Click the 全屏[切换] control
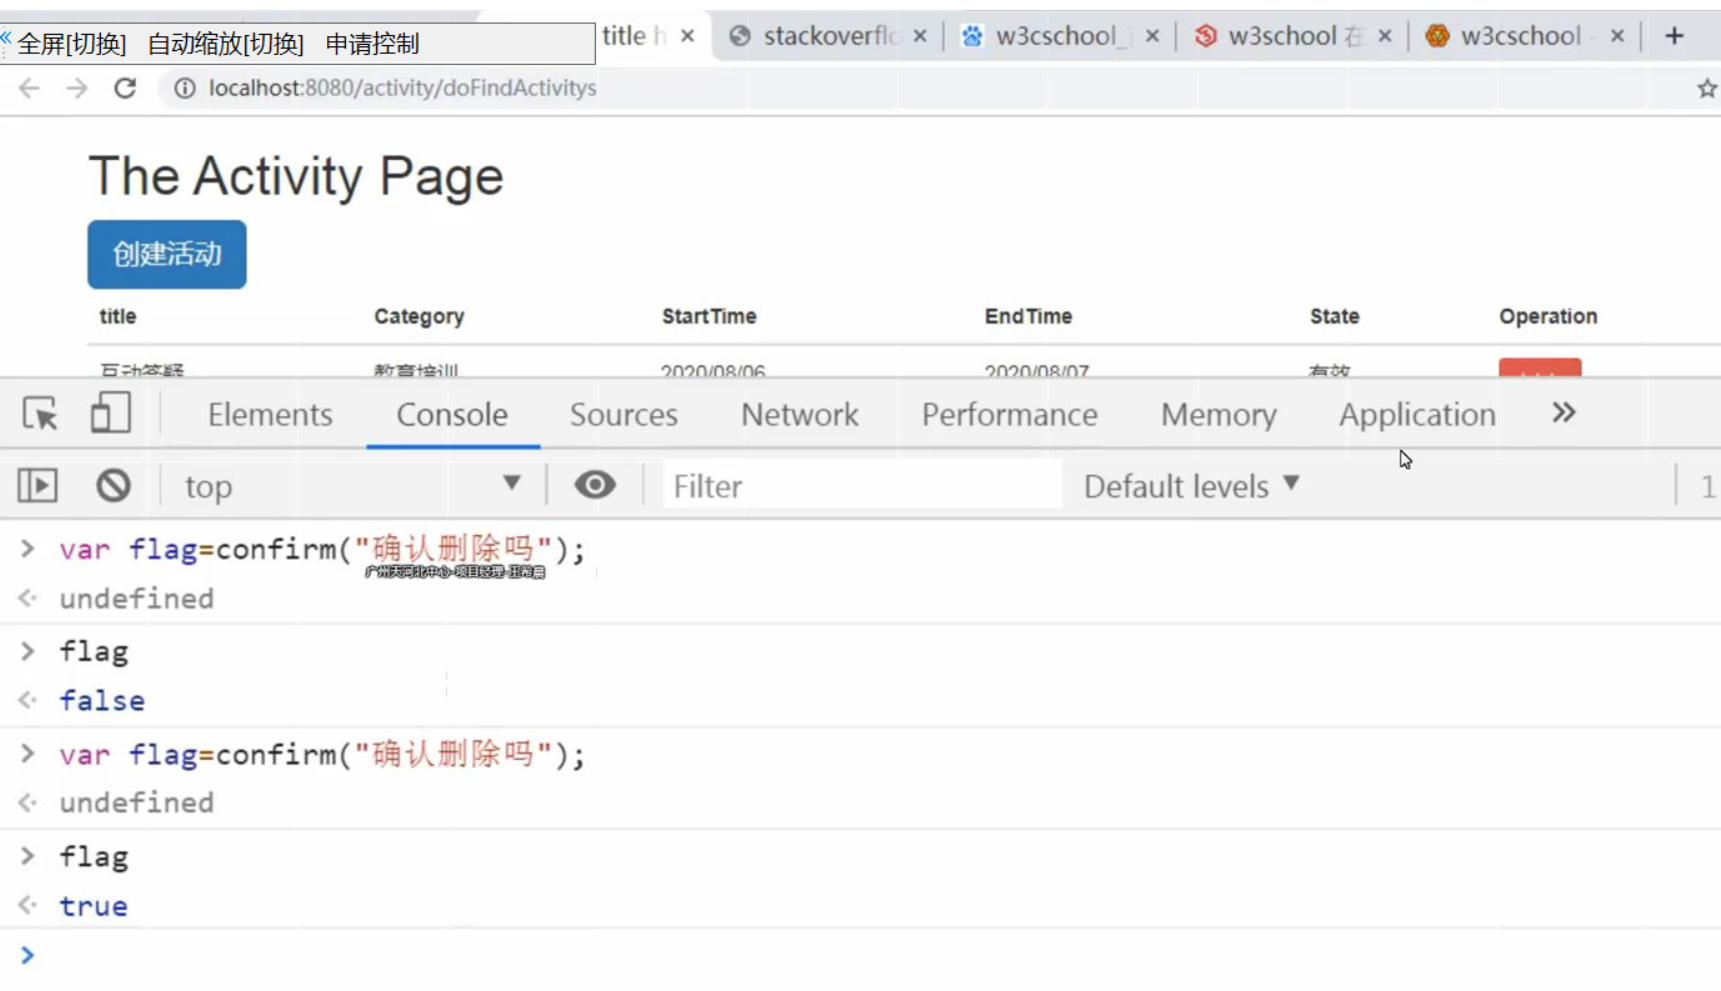The image size is (1721, 991). (x=71, y=44)
